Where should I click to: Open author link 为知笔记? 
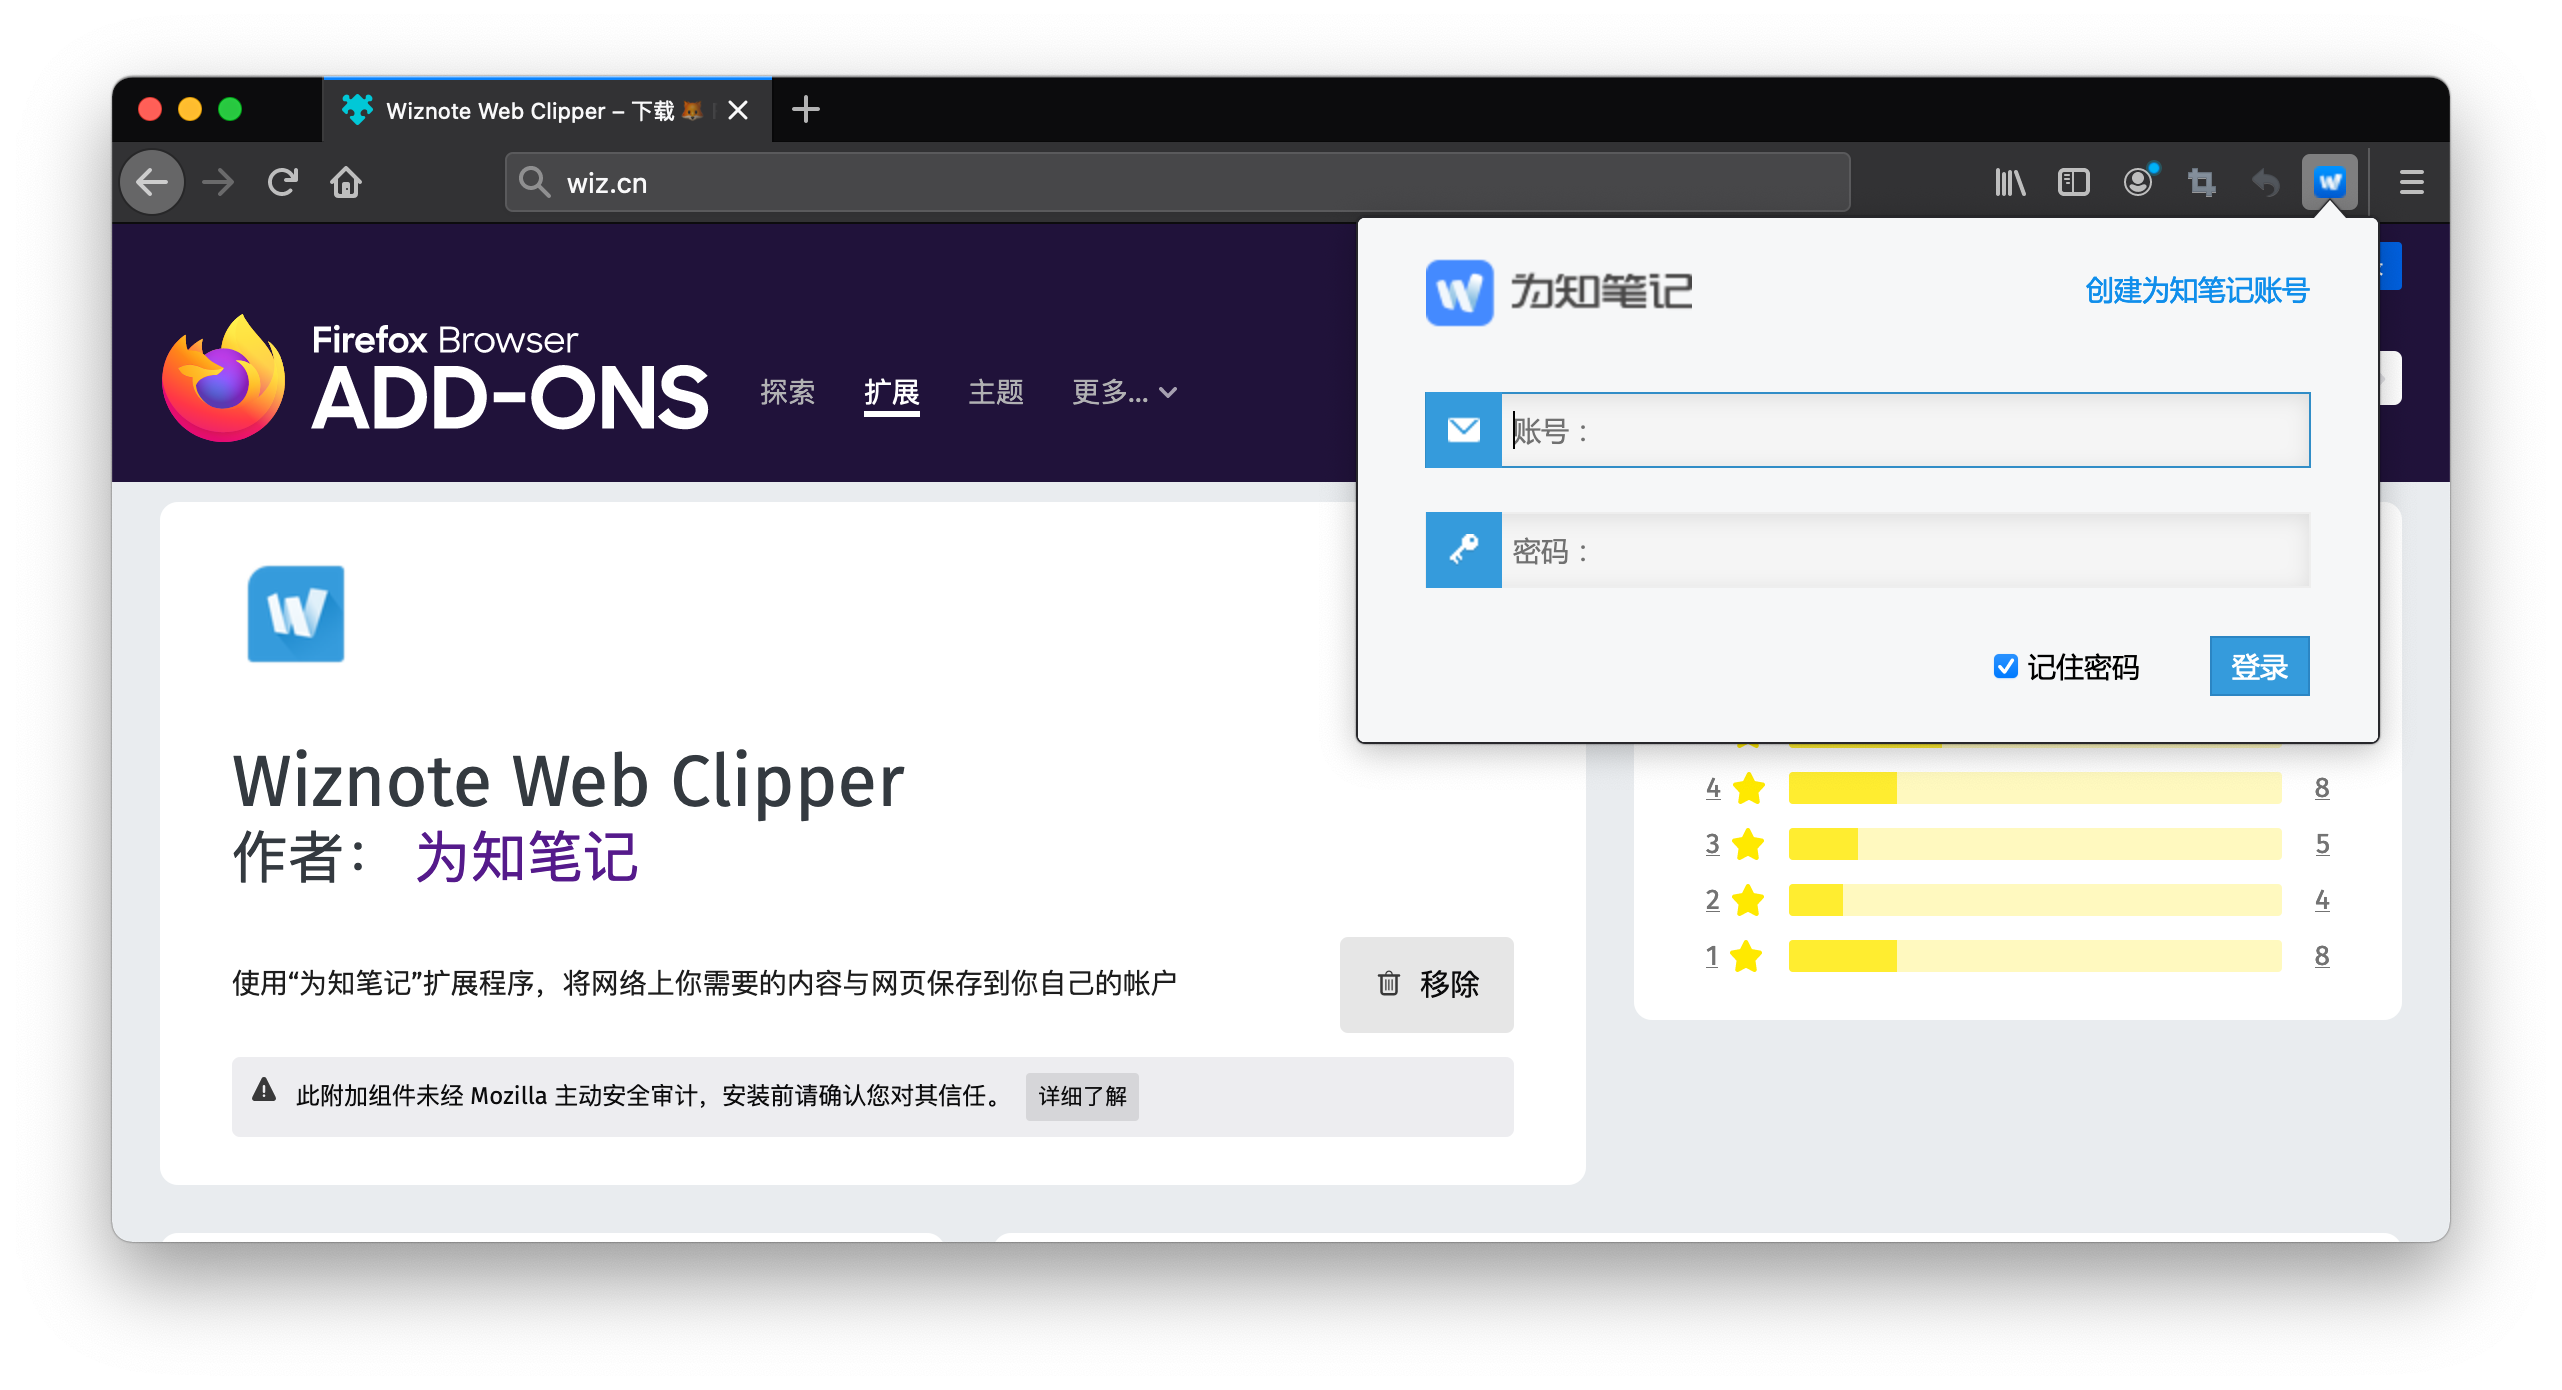(x=526, y=857)
